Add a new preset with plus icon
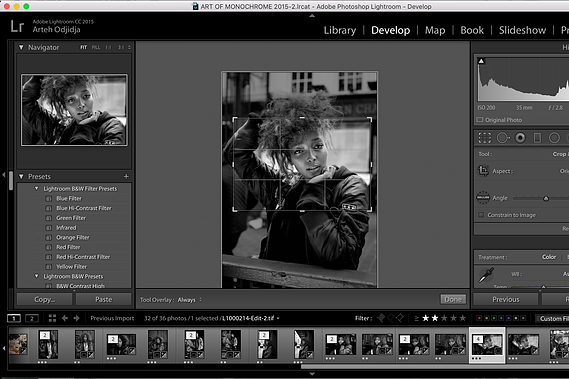The image size is (569, 379). (126, 176)
